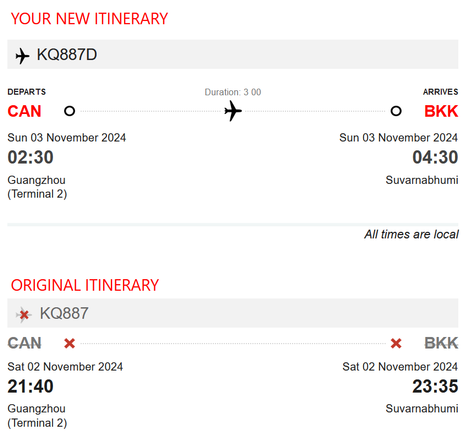Select the cancelled KQ887 flight number
The width and height of the screenshot is (469, 435).
pos(64,313)
